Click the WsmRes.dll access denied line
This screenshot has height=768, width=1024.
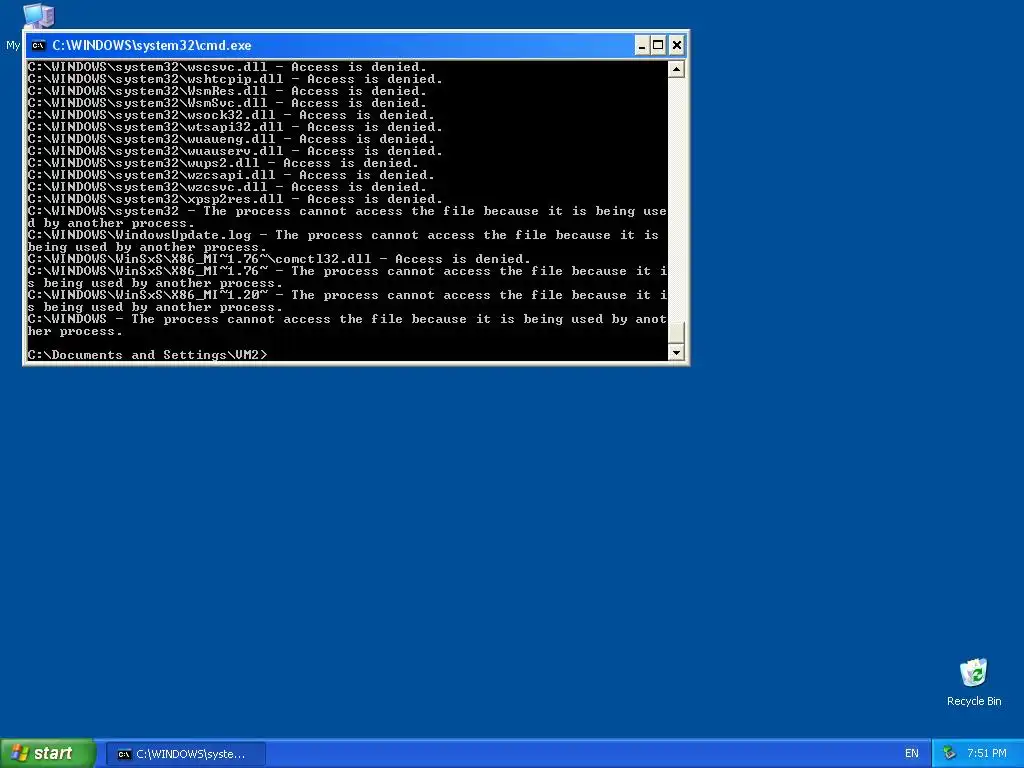point(227,91)
